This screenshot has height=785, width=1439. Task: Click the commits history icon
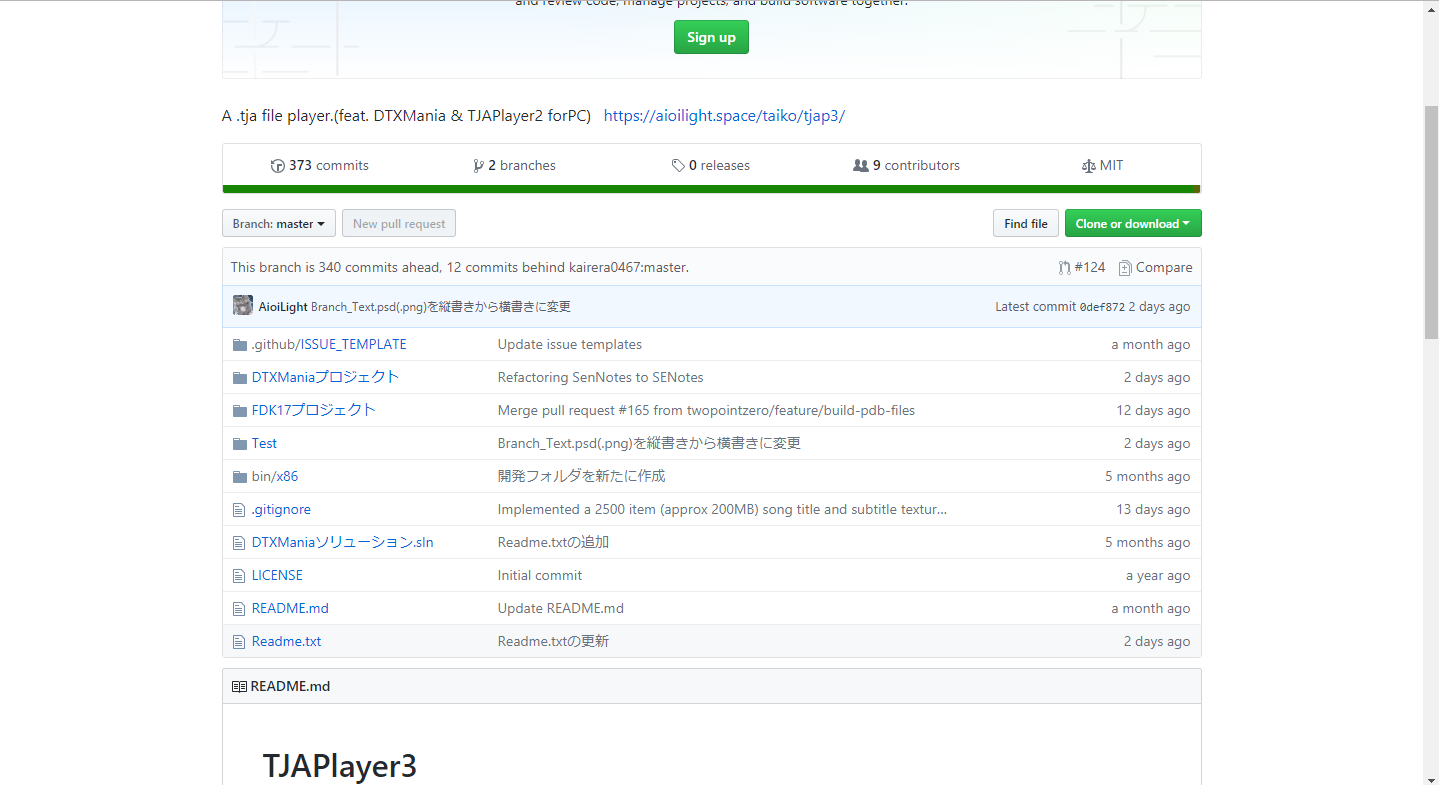278,166
